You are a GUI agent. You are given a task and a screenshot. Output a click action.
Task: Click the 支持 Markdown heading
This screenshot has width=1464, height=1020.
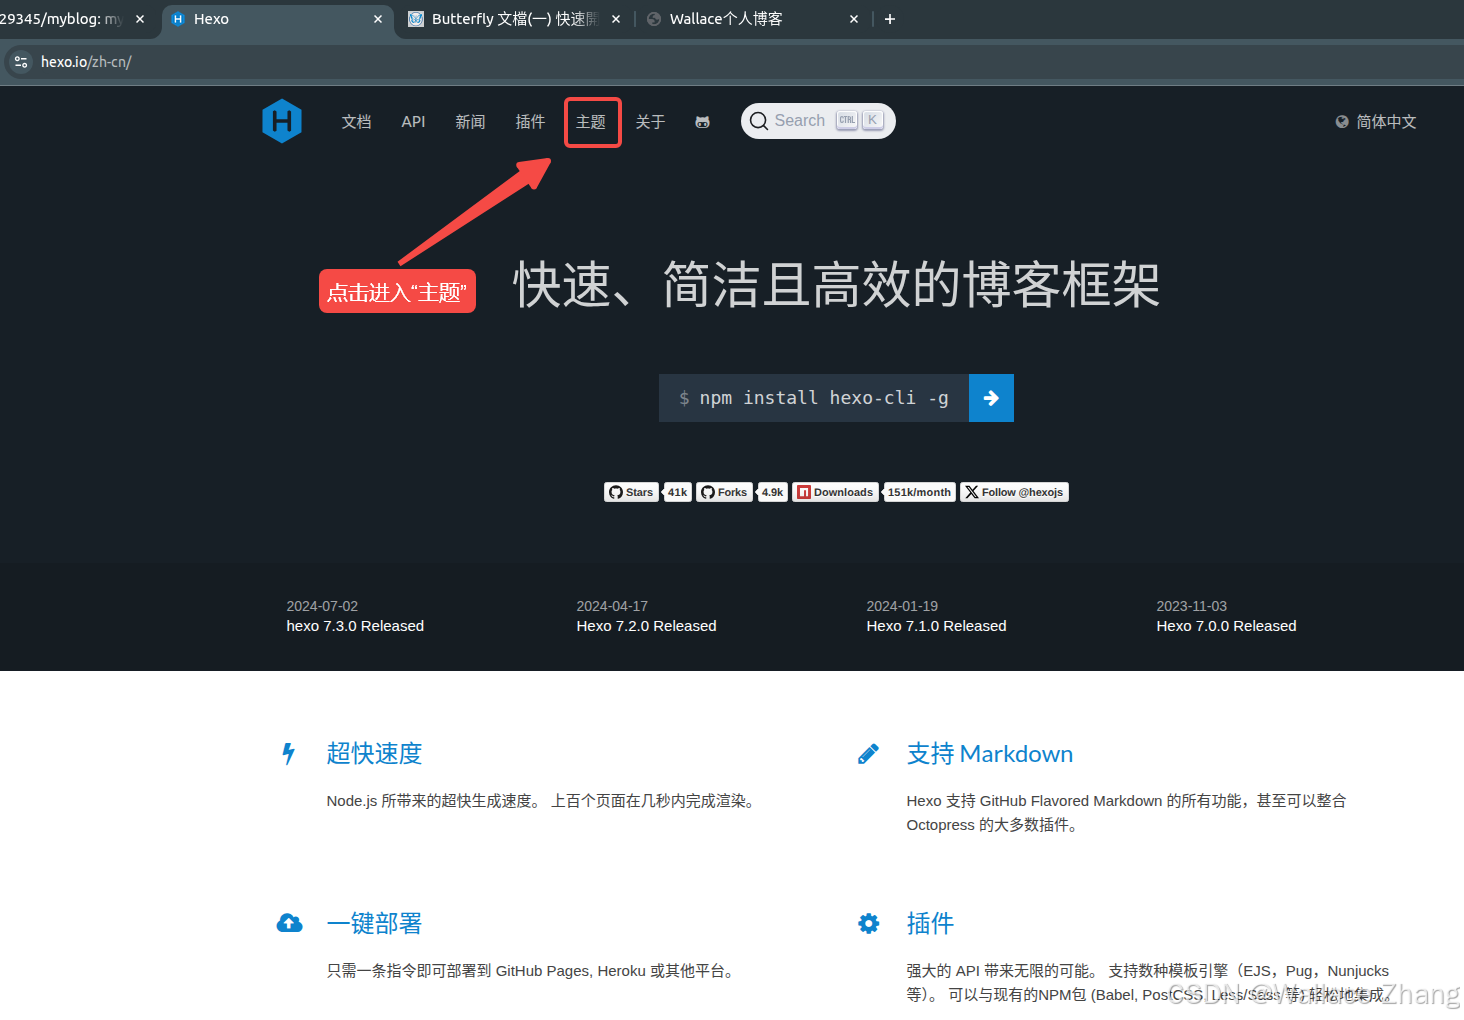click(989, 754)
